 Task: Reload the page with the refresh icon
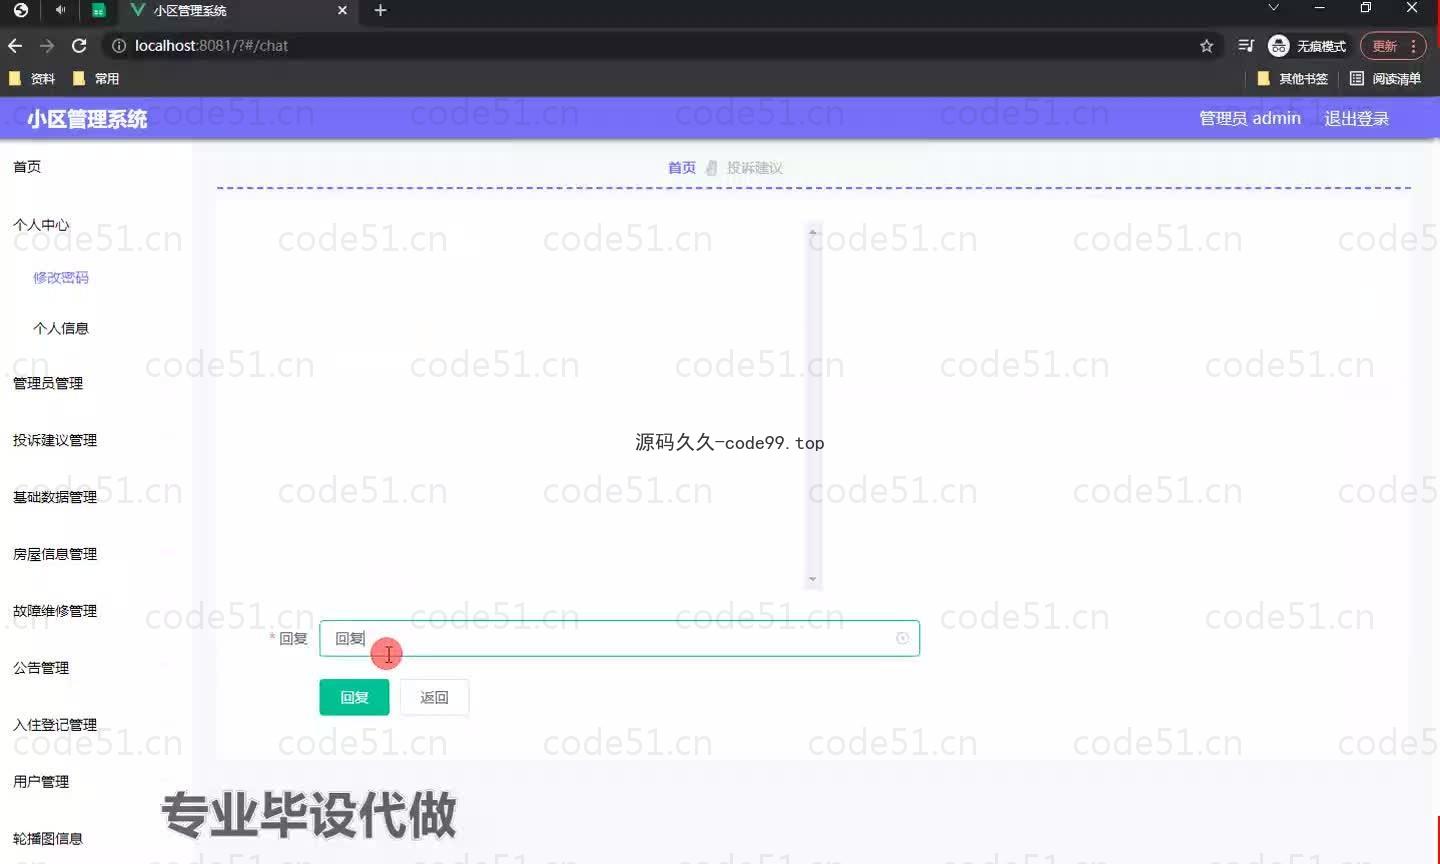[x=79, y=46]
